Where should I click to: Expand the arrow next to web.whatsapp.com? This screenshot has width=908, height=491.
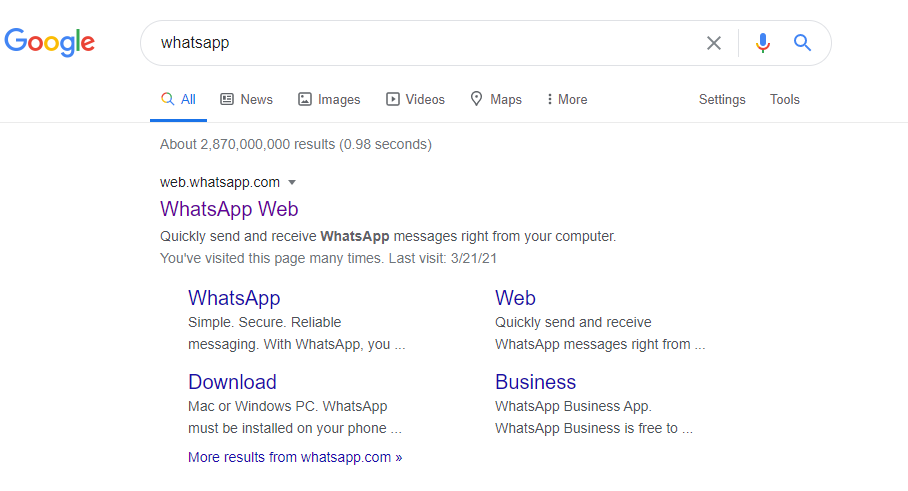pos(292,182)
